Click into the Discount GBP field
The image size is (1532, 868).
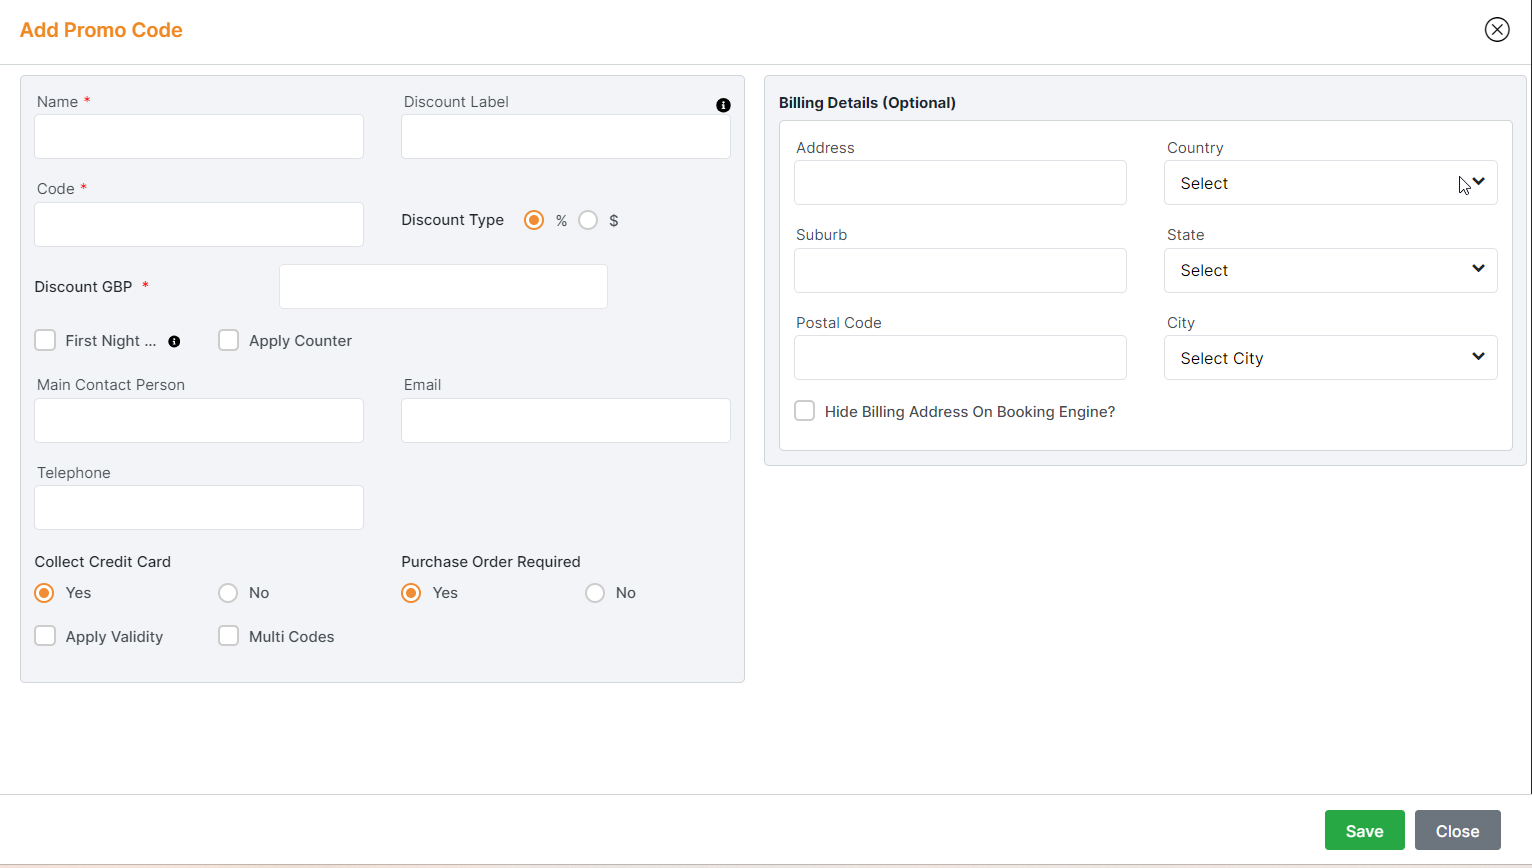point(443,287)
